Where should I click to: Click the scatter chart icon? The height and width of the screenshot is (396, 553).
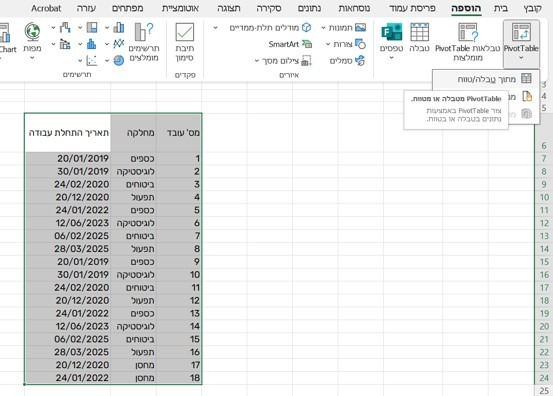pyautogui.click(x=92, y=61)
